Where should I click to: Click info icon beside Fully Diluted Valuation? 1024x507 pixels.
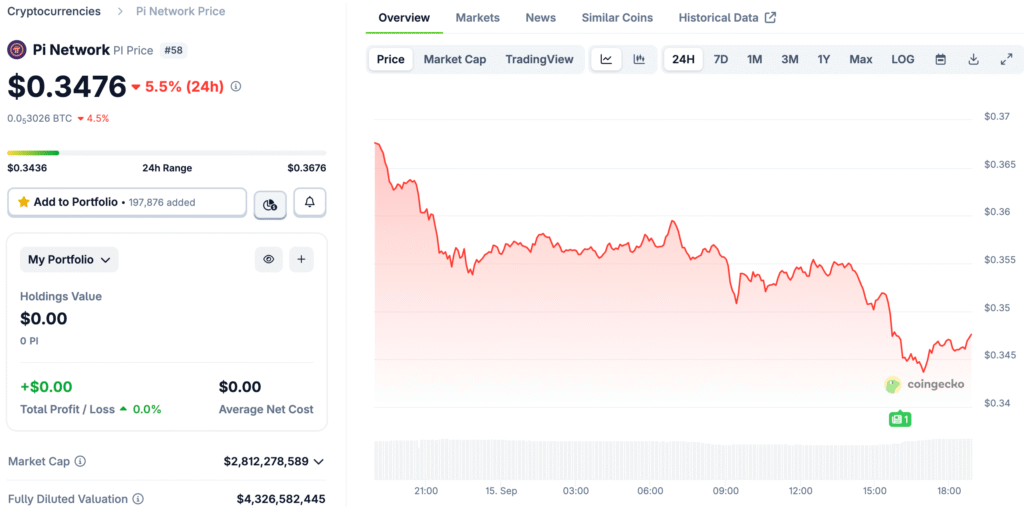pyautogui.click(x=138, y=499)
